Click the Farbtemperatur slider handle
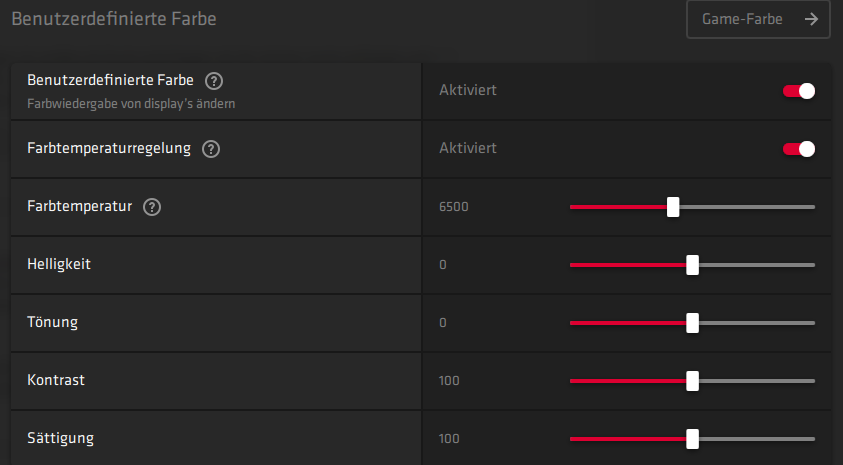 673,207
